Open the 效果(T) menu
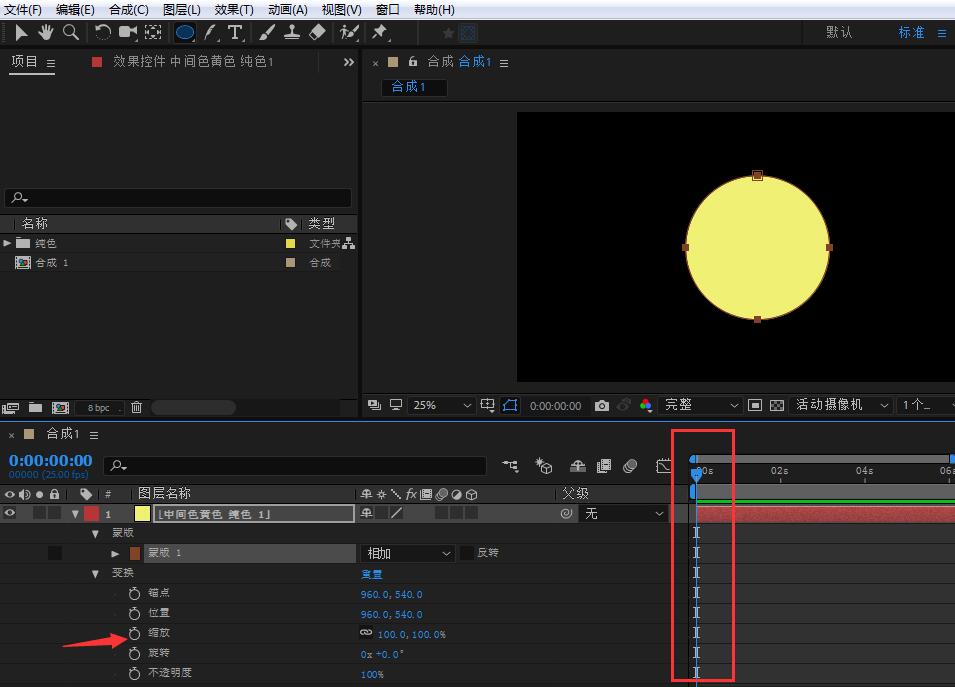The image size is (955, 687). 234,9
